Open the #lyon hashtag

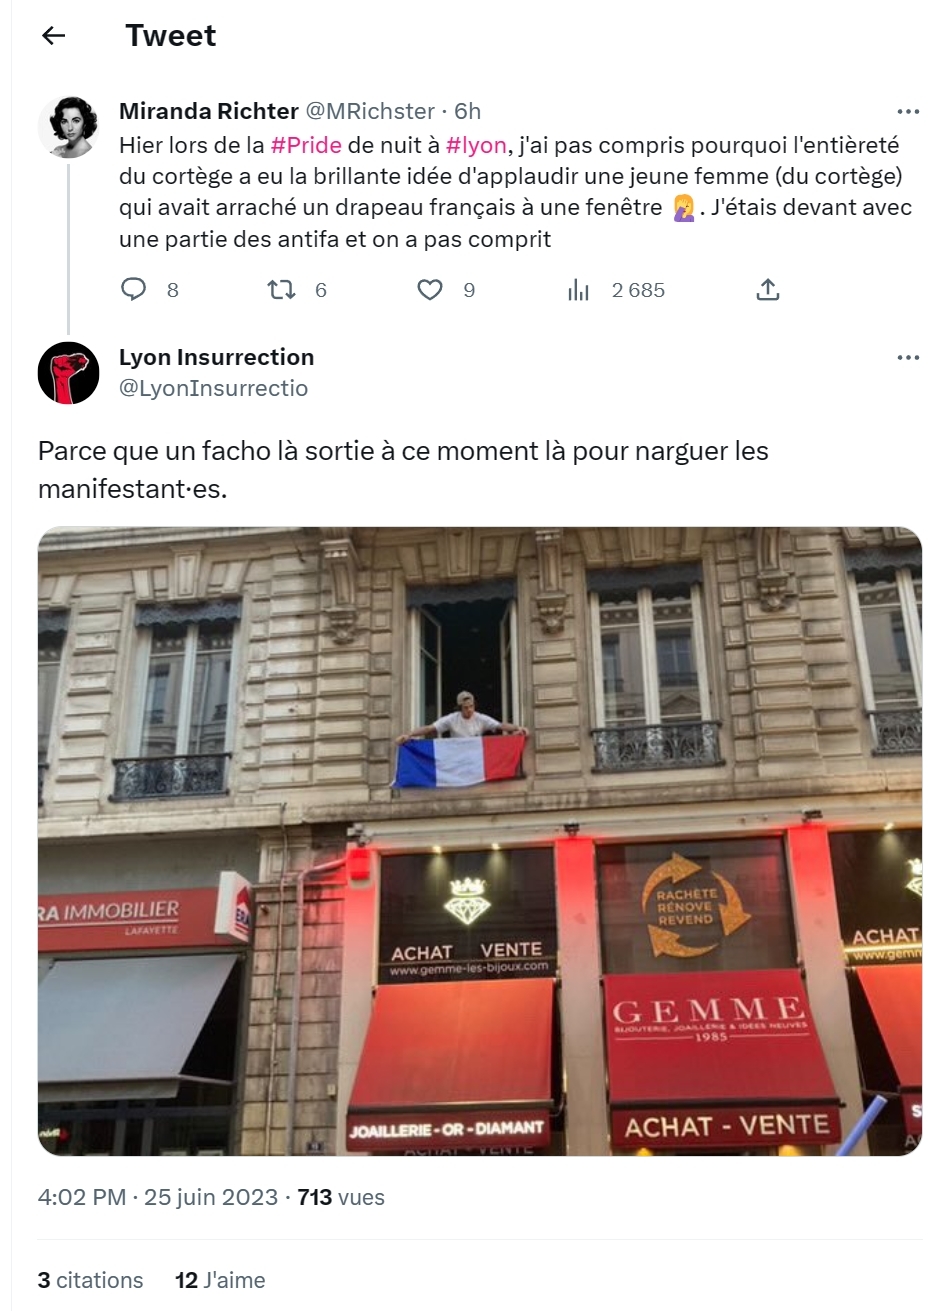(x=476, y=145)
